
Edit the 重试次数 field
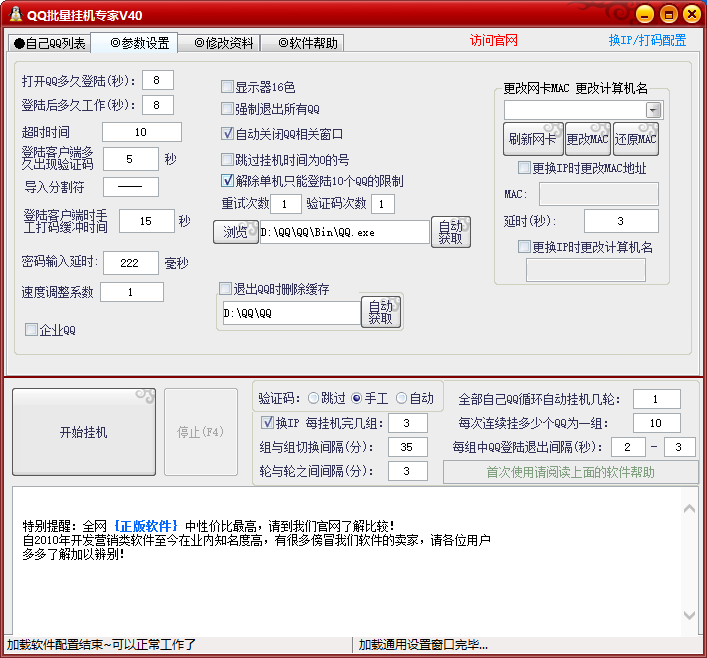coord(286,204)
